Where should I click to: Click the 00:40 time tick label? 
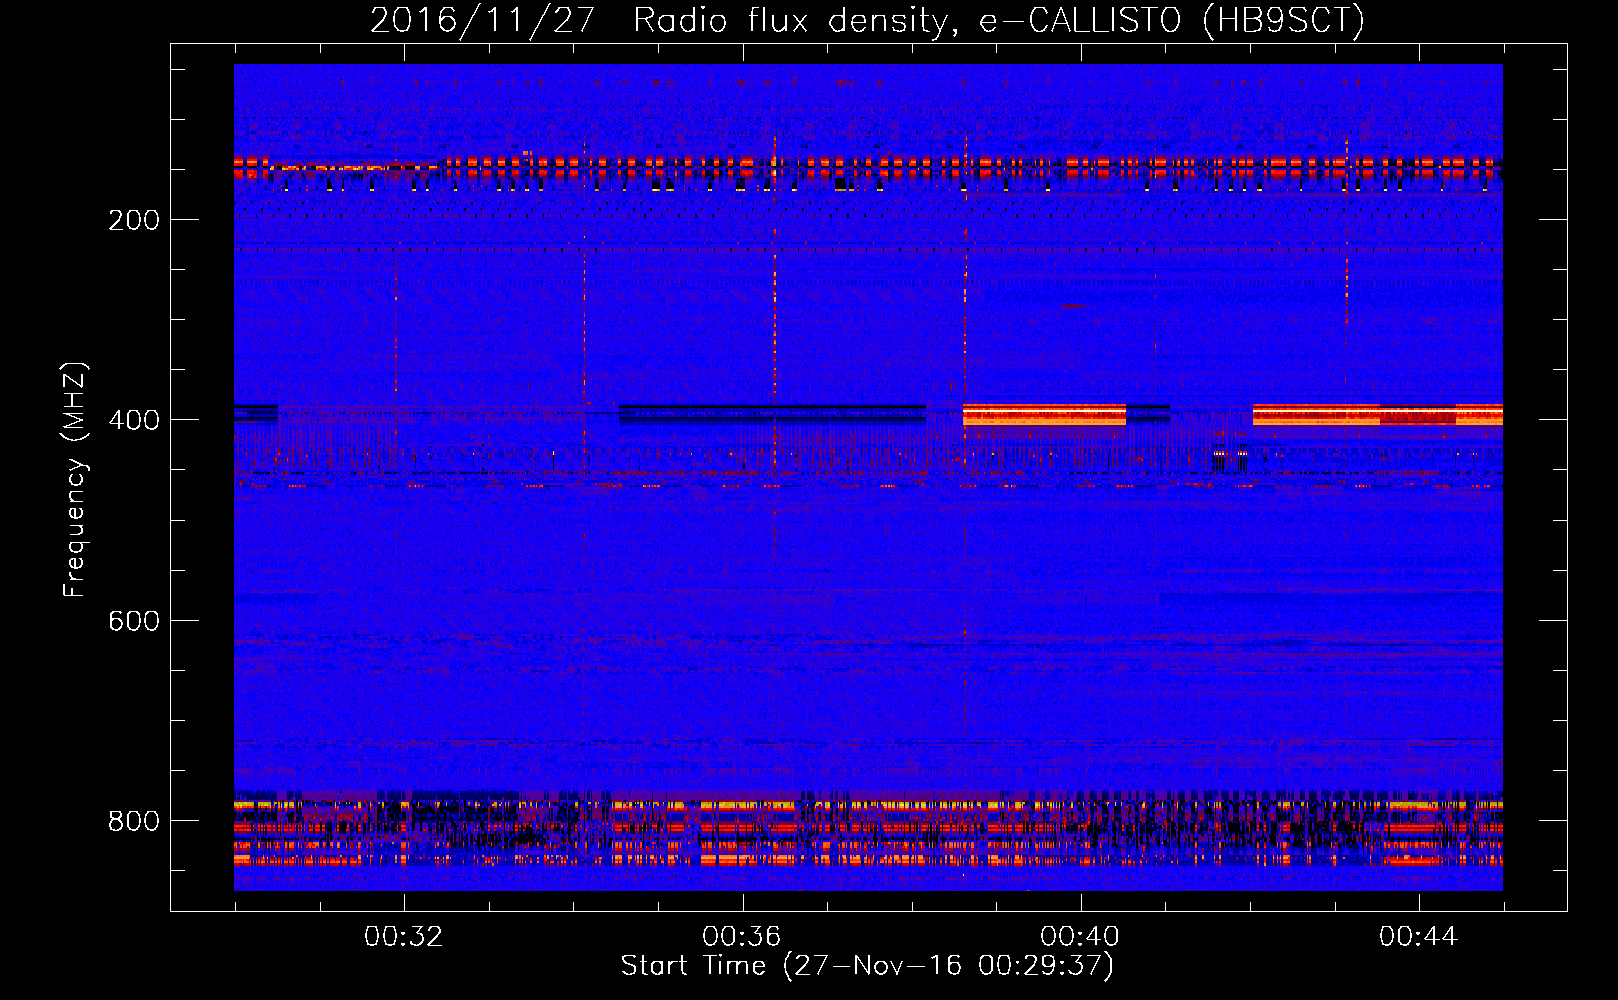1080,937
